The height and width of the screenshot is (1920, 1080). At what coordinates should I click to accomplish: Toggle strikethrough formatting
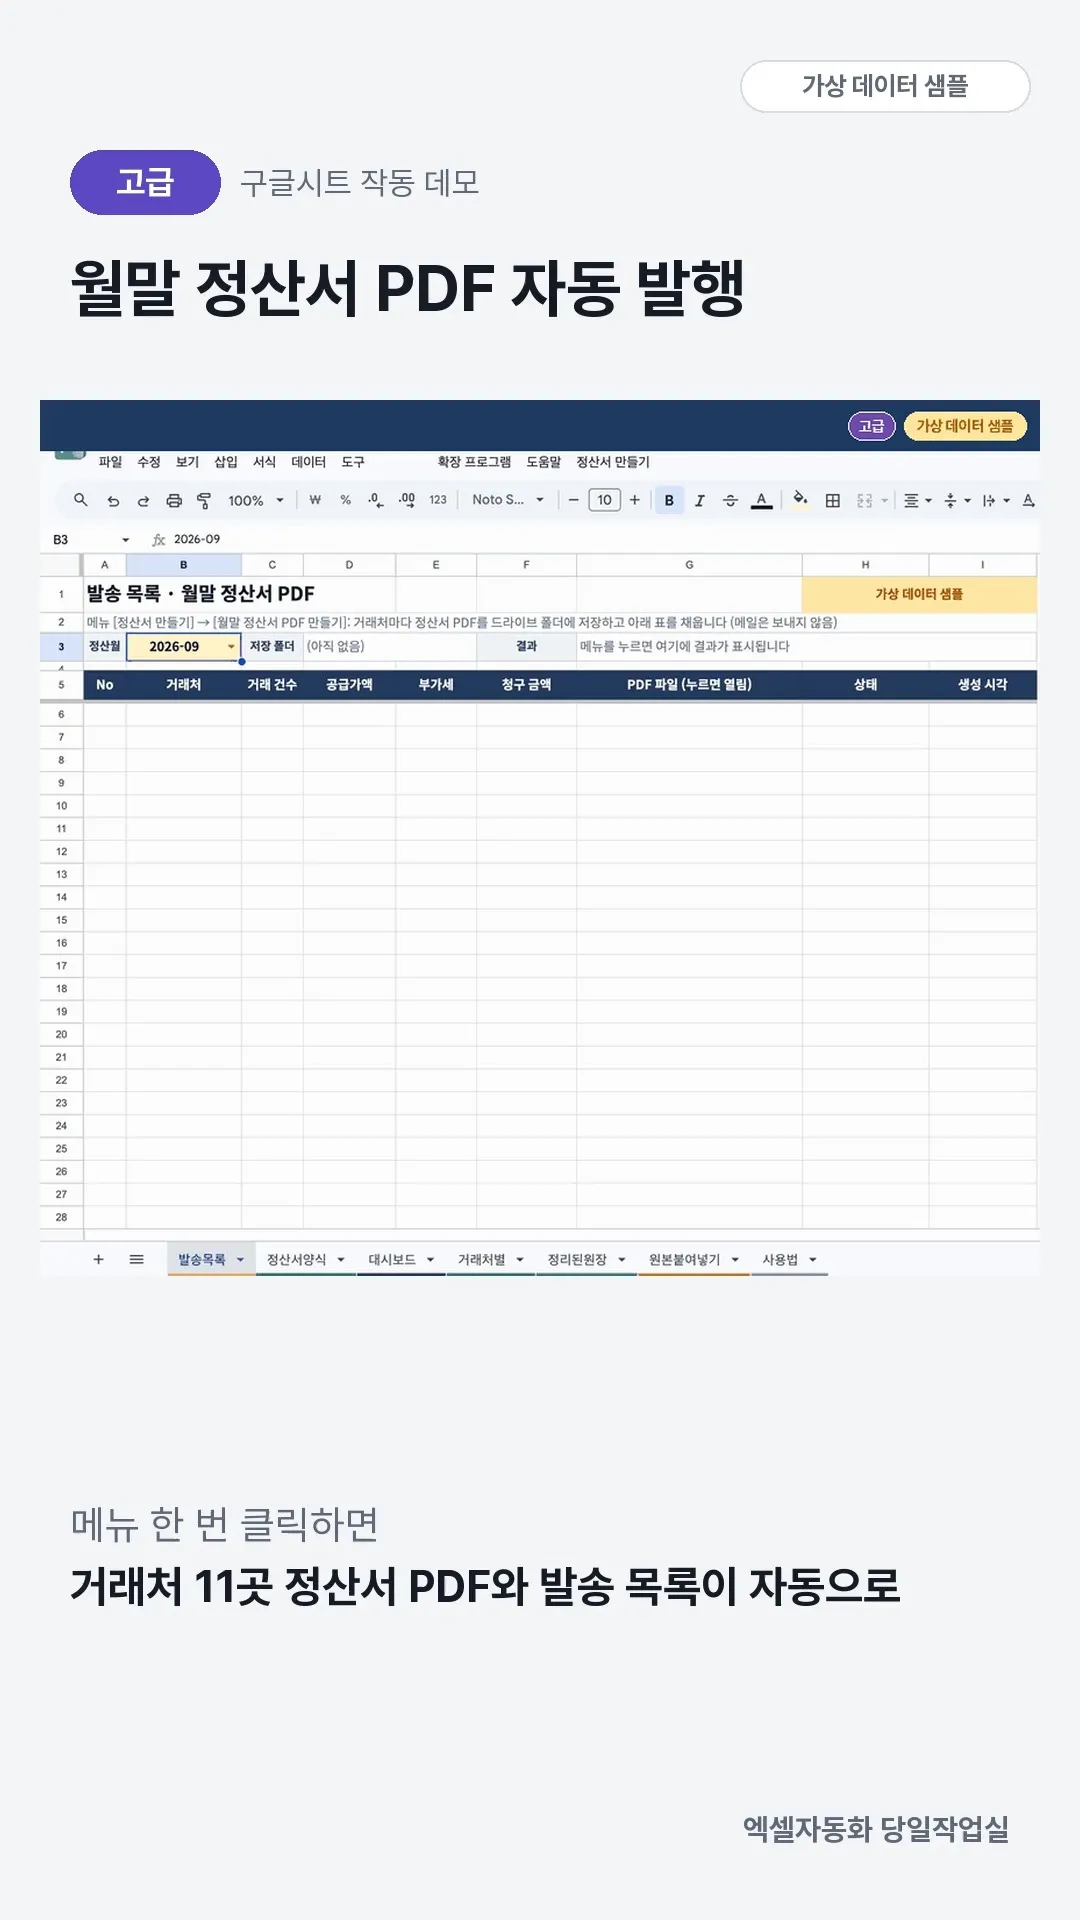(730, 500)
